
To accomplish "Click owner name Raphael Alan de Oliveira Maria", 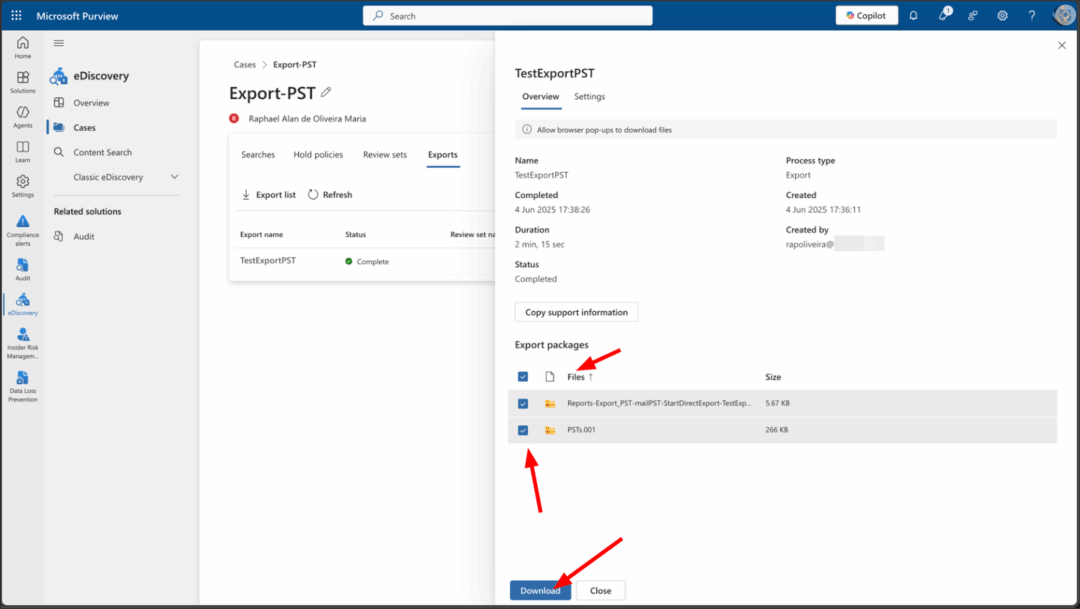I will point(307,118).
